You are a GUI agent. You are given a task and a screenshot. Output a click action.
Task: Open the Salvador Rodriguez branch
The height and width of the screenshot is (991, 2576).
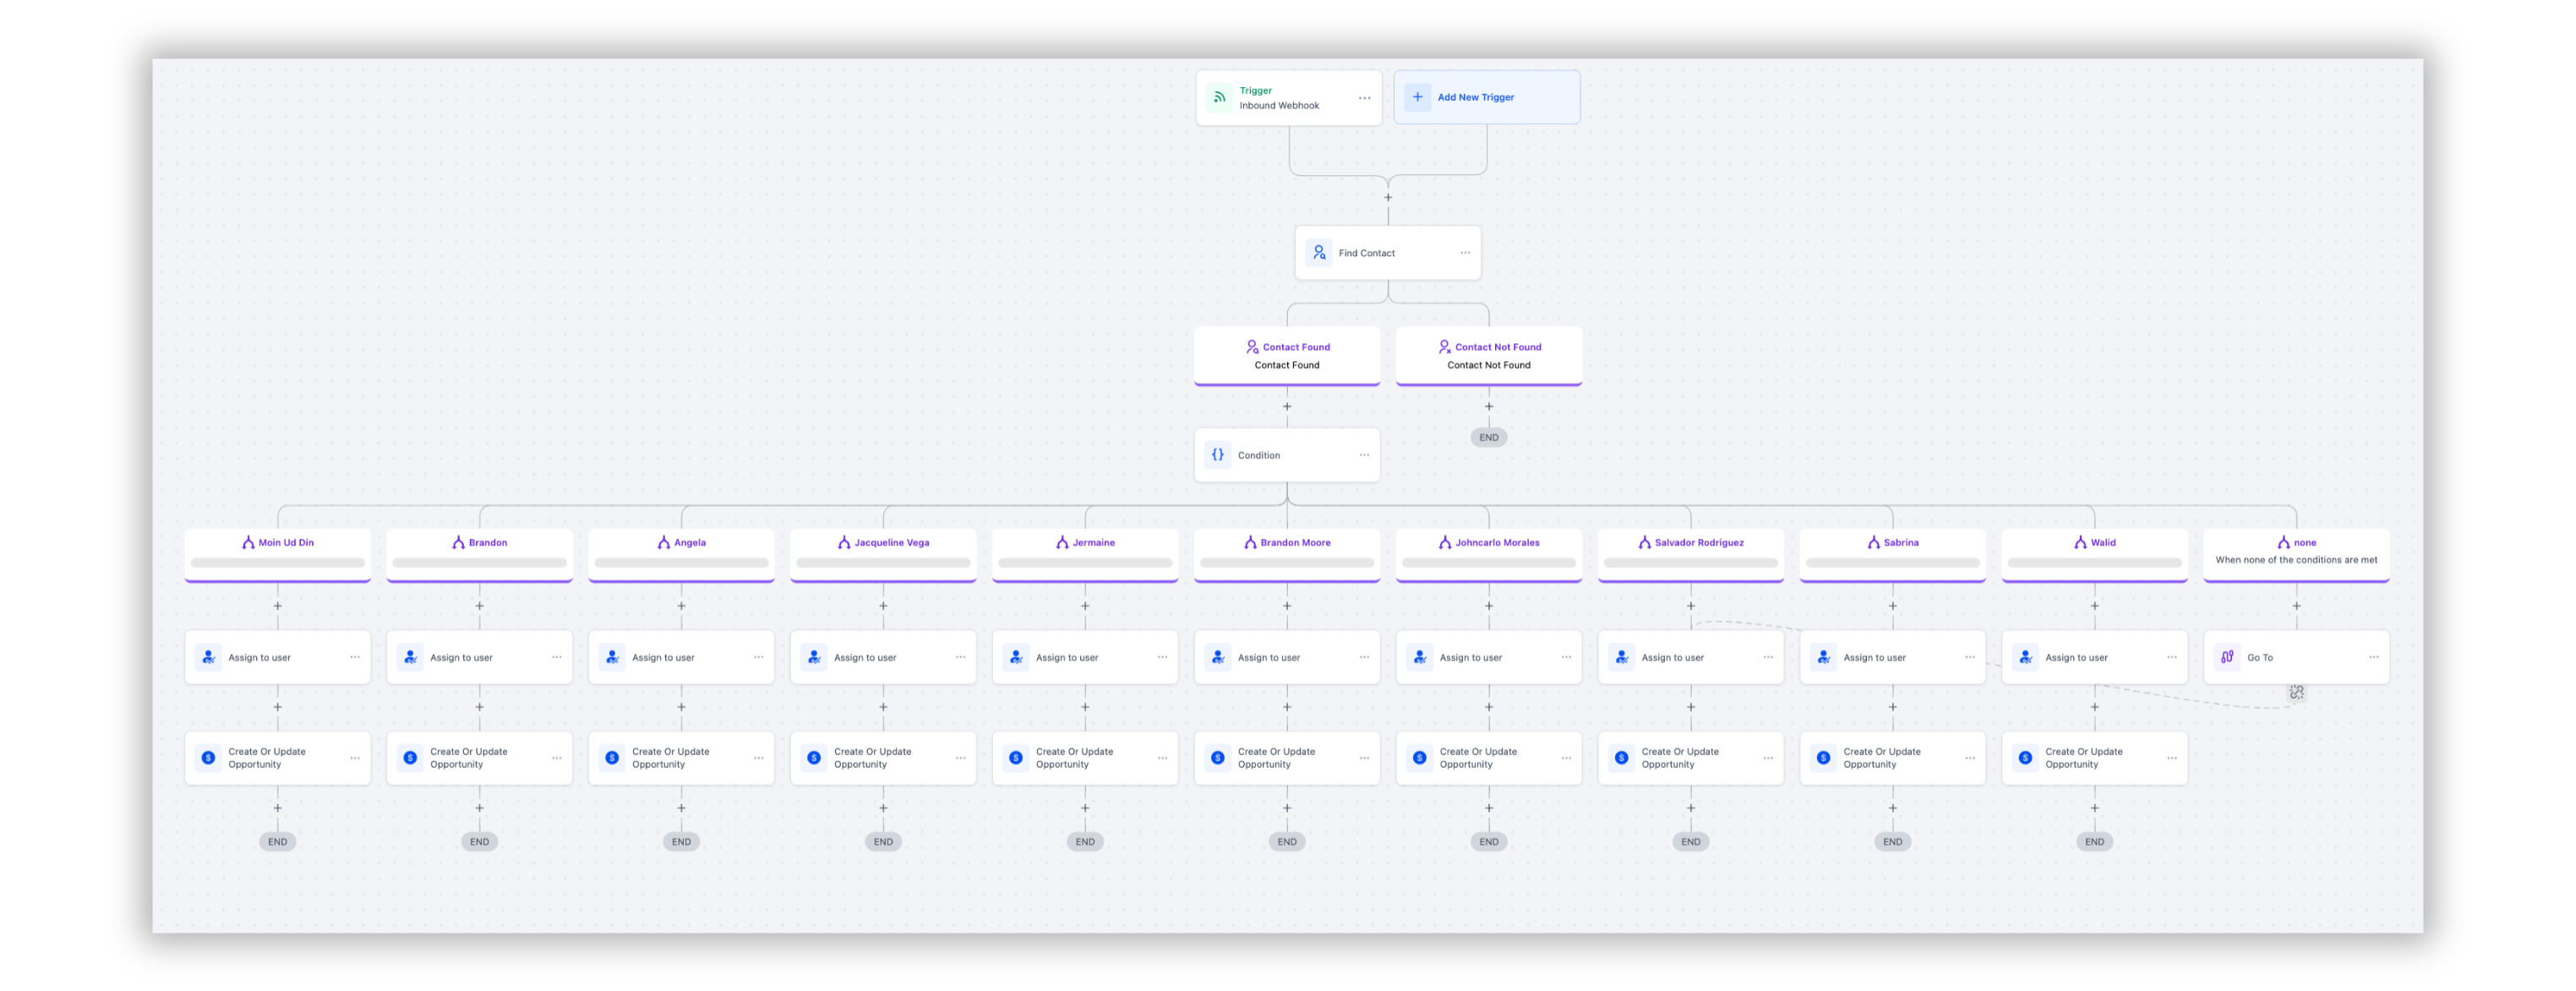click(1691, 555)
